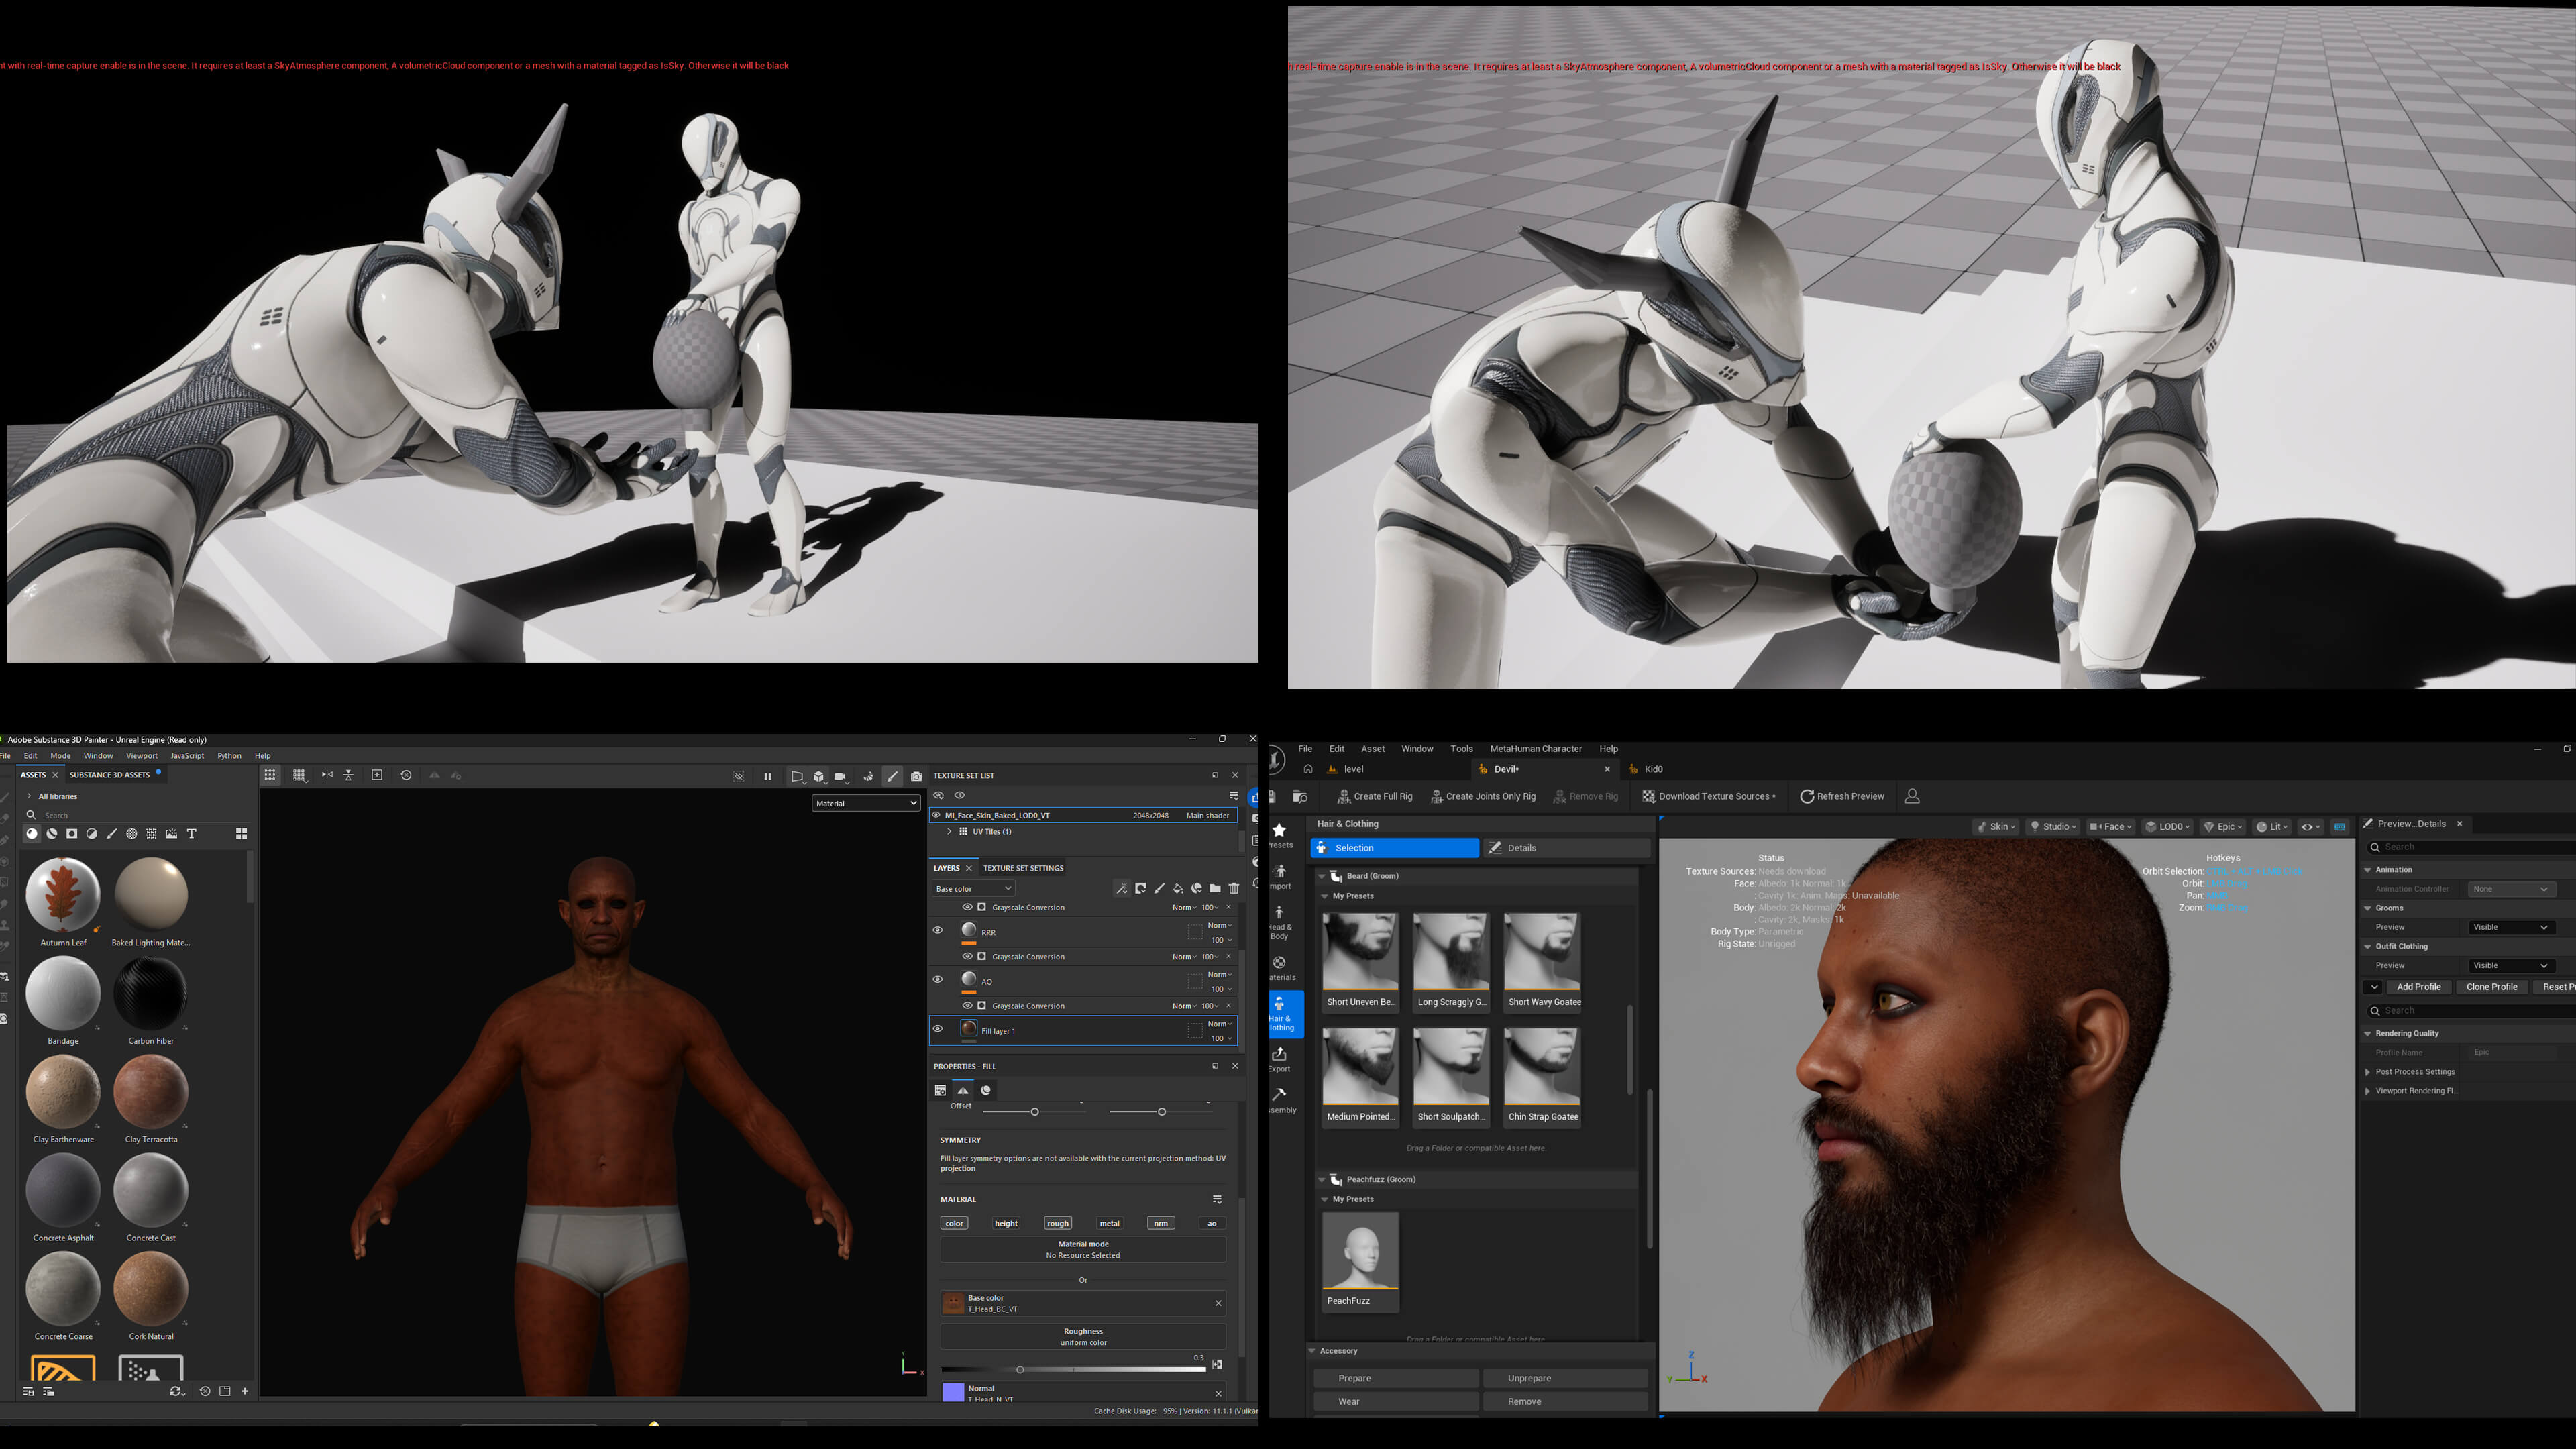The width and height of the screenshot is (2576, 1449).
Task: Click Create Full Rig button
Action: point(1375,796)
